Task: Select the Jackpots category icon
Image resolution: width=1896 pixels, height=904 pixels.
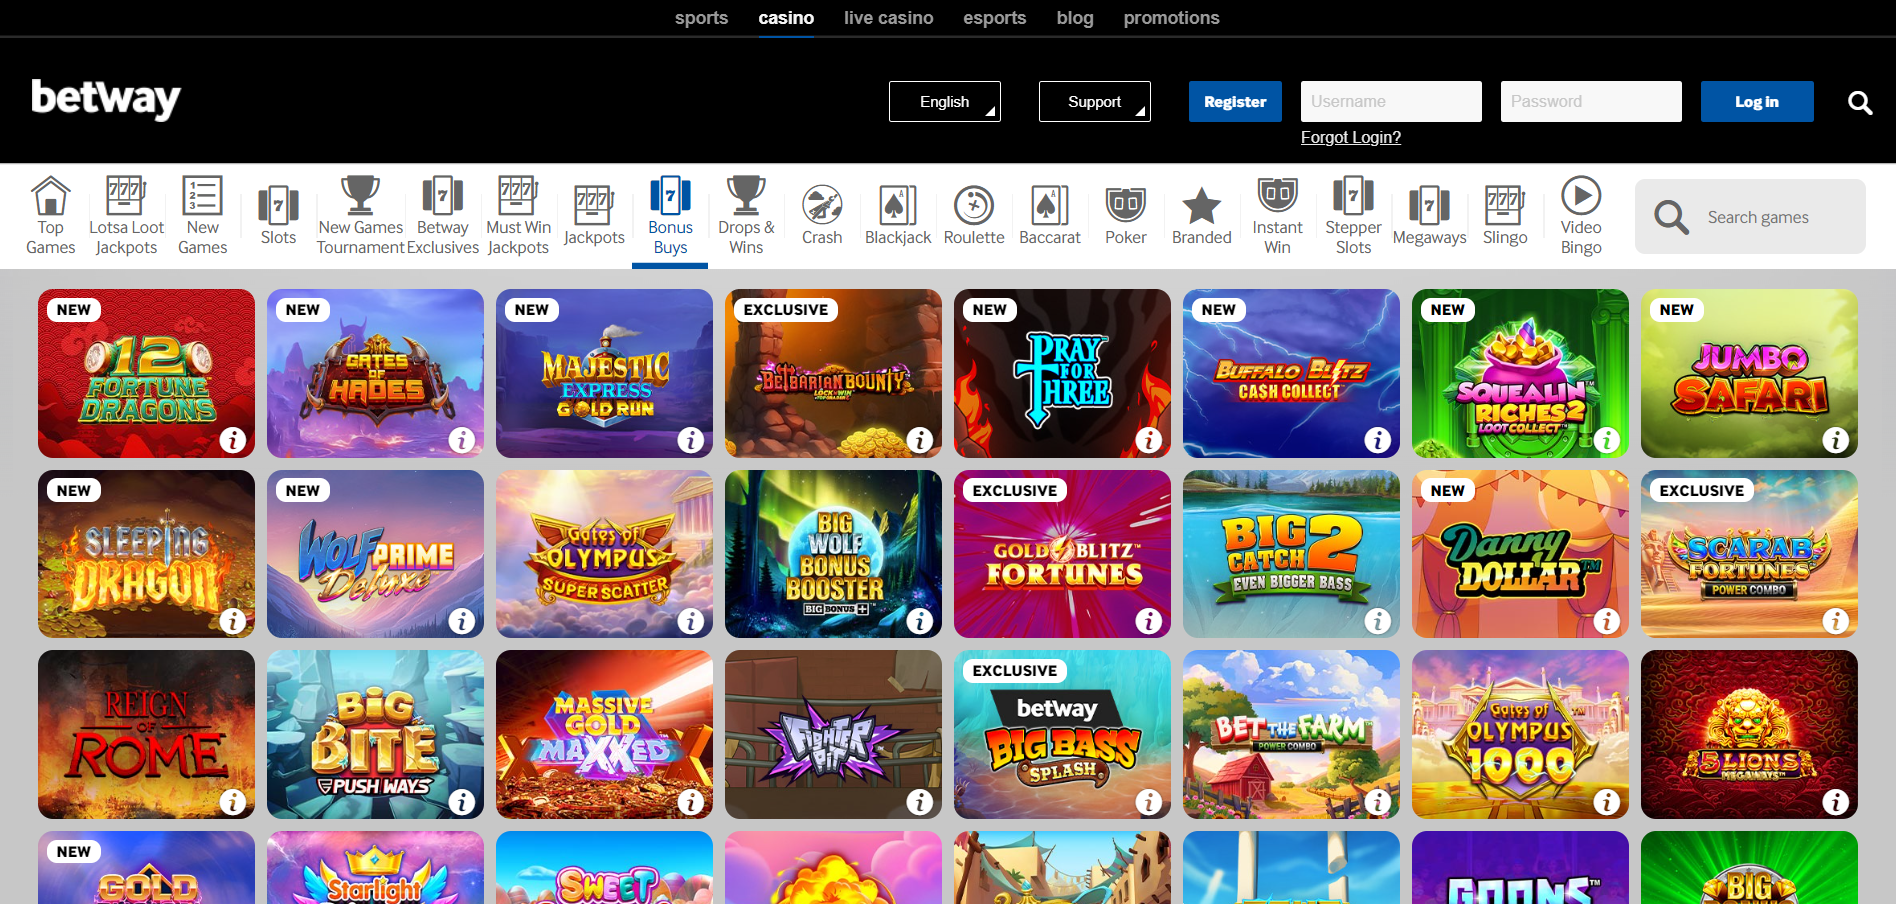Action: [594, 206]
